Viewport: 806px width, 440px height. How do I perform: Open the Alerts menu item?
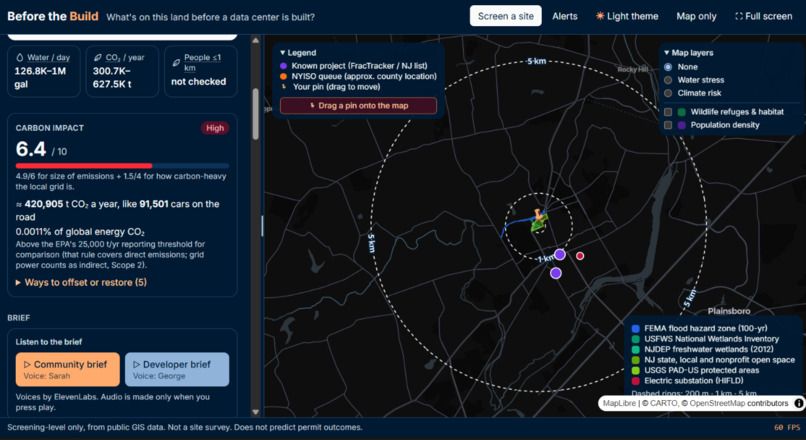[564, 16]
